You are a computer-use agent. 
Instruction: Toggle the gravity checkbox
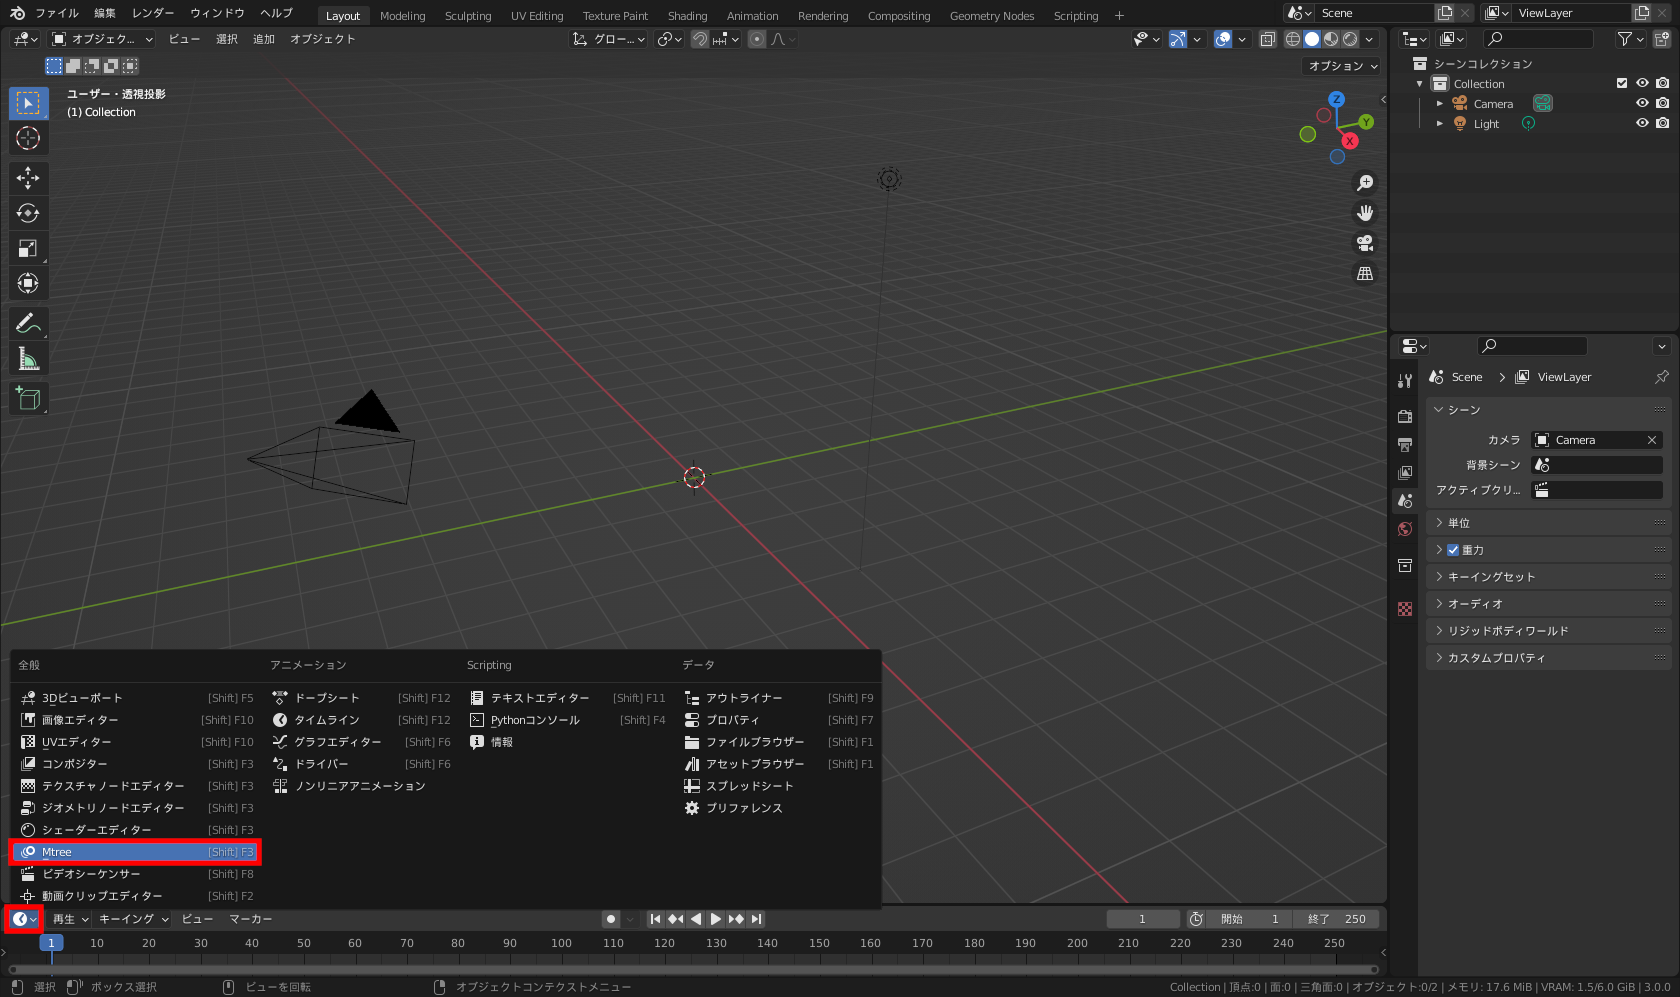tap(1453, 550)
